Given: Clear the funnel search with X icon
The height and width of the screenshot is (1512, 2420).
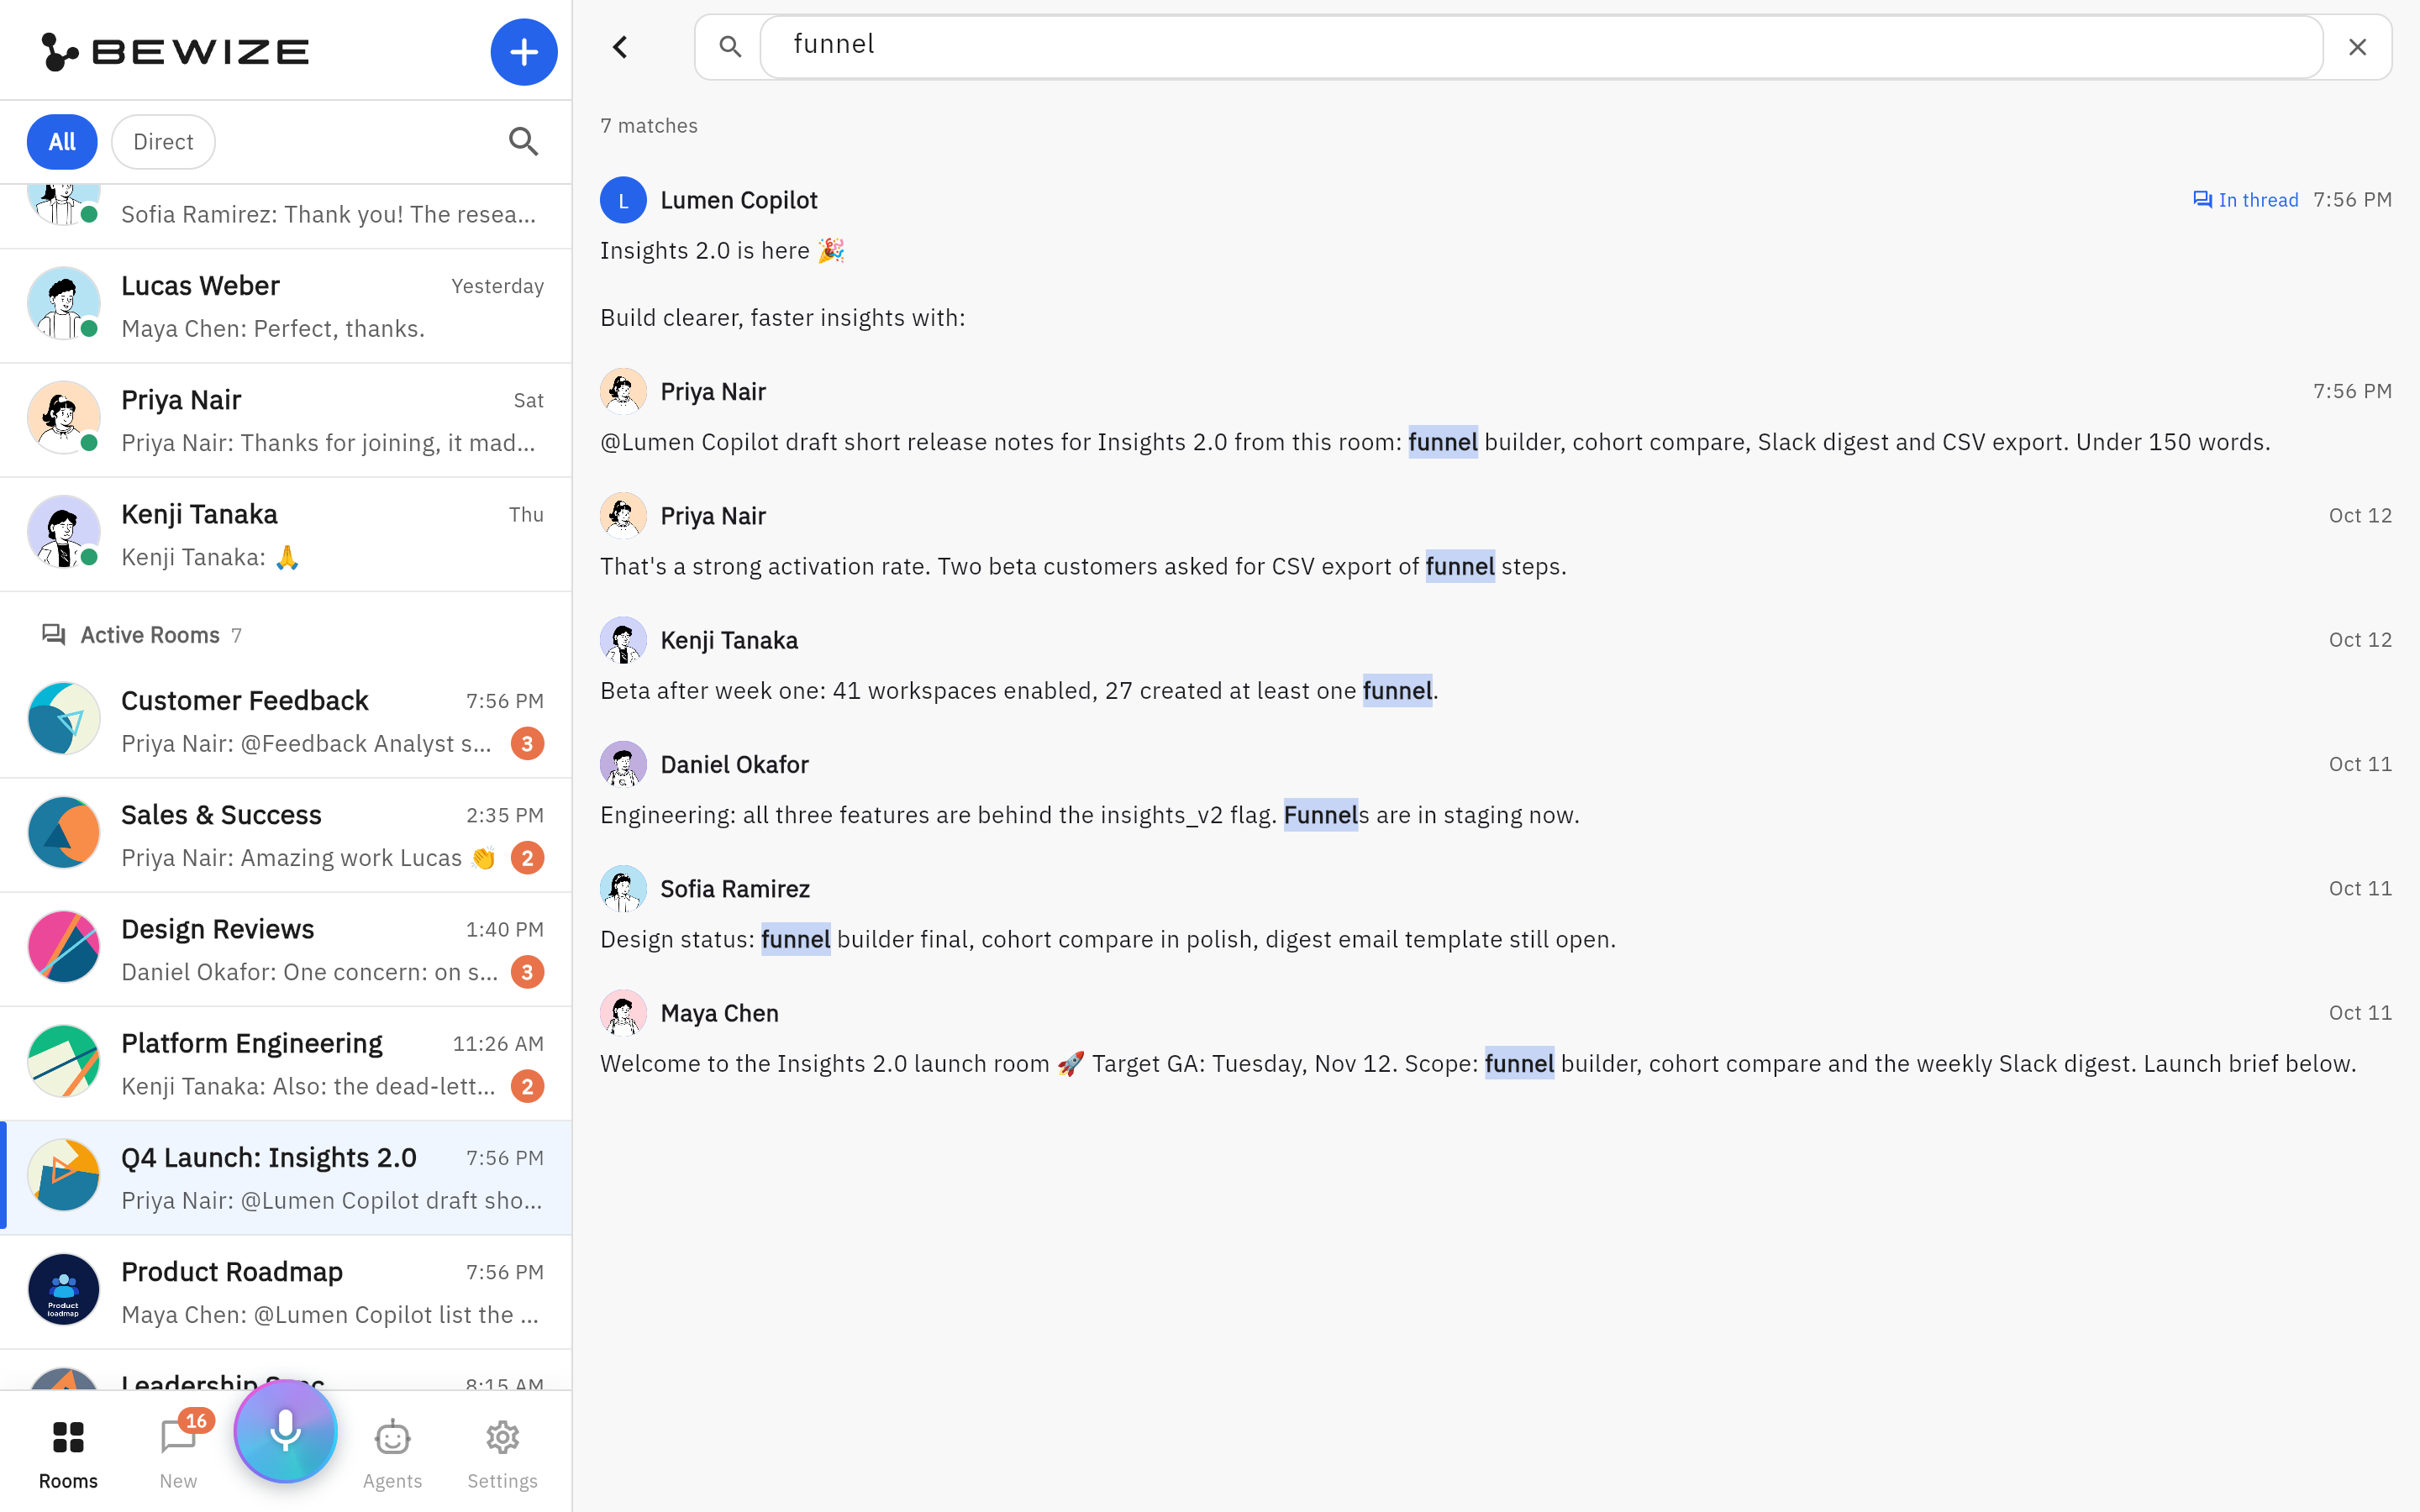Looking at the screenshot, I should (x=2357, y=47).
